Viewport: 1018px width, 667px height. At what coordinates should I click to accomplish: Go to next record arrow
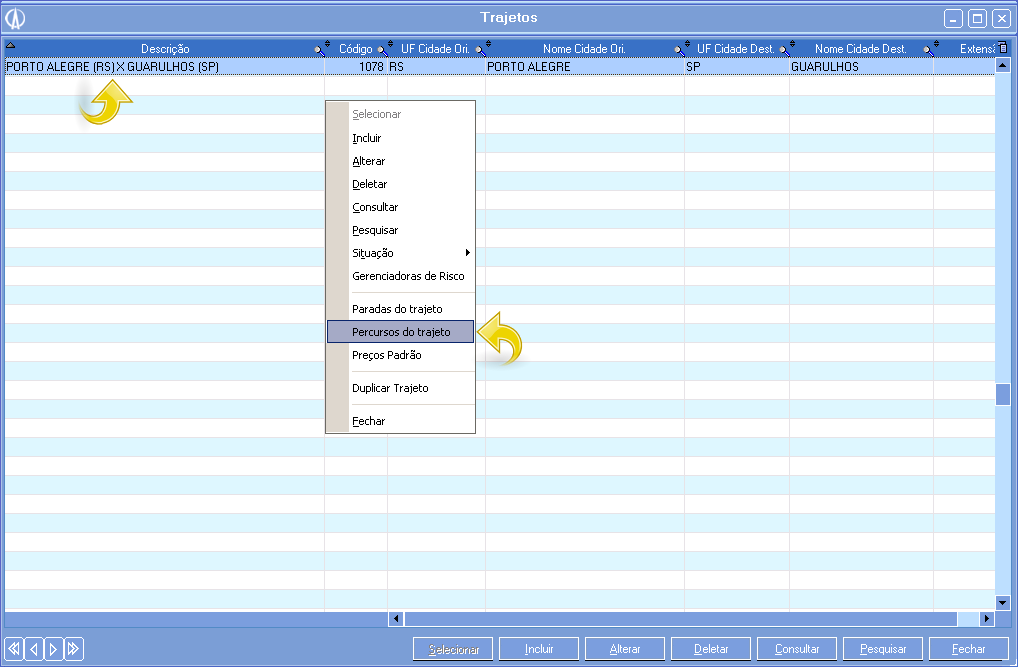53,649
